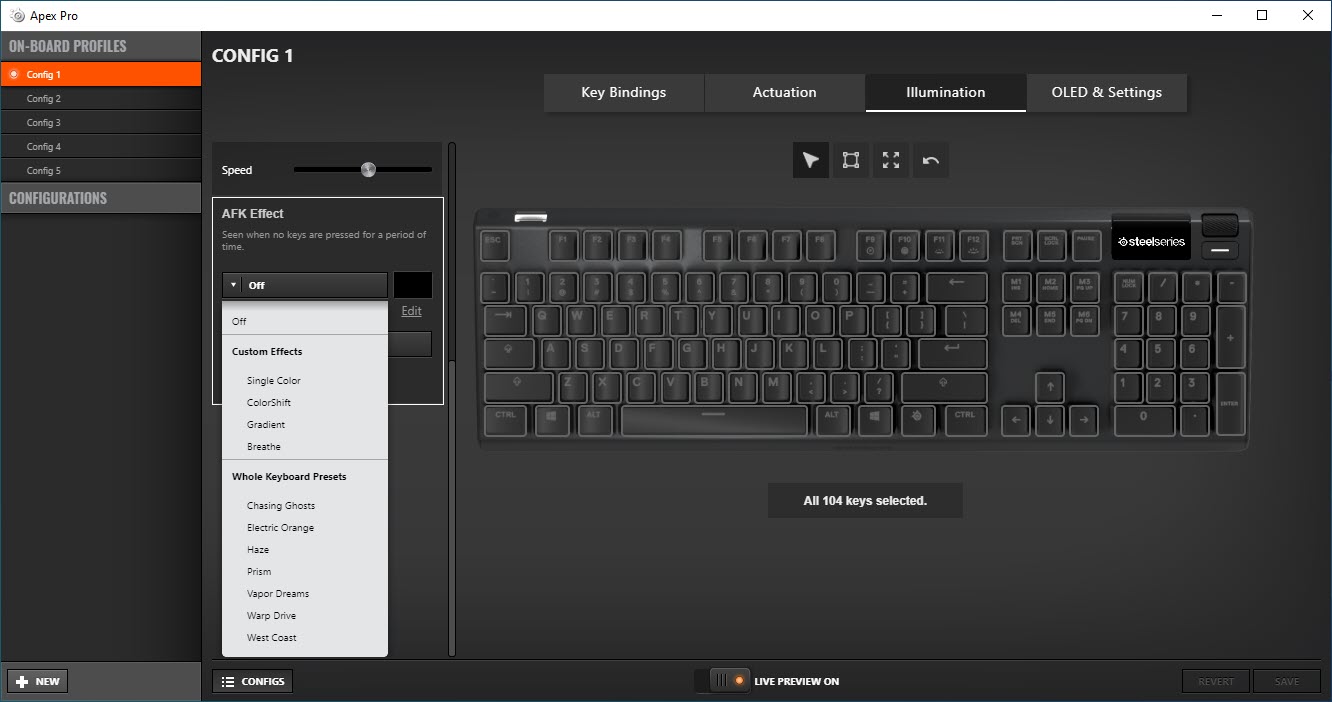The height and width of the screenshot is (702, 1332).
Task: Select the Config 1 on-board profile
Action: 101,74
